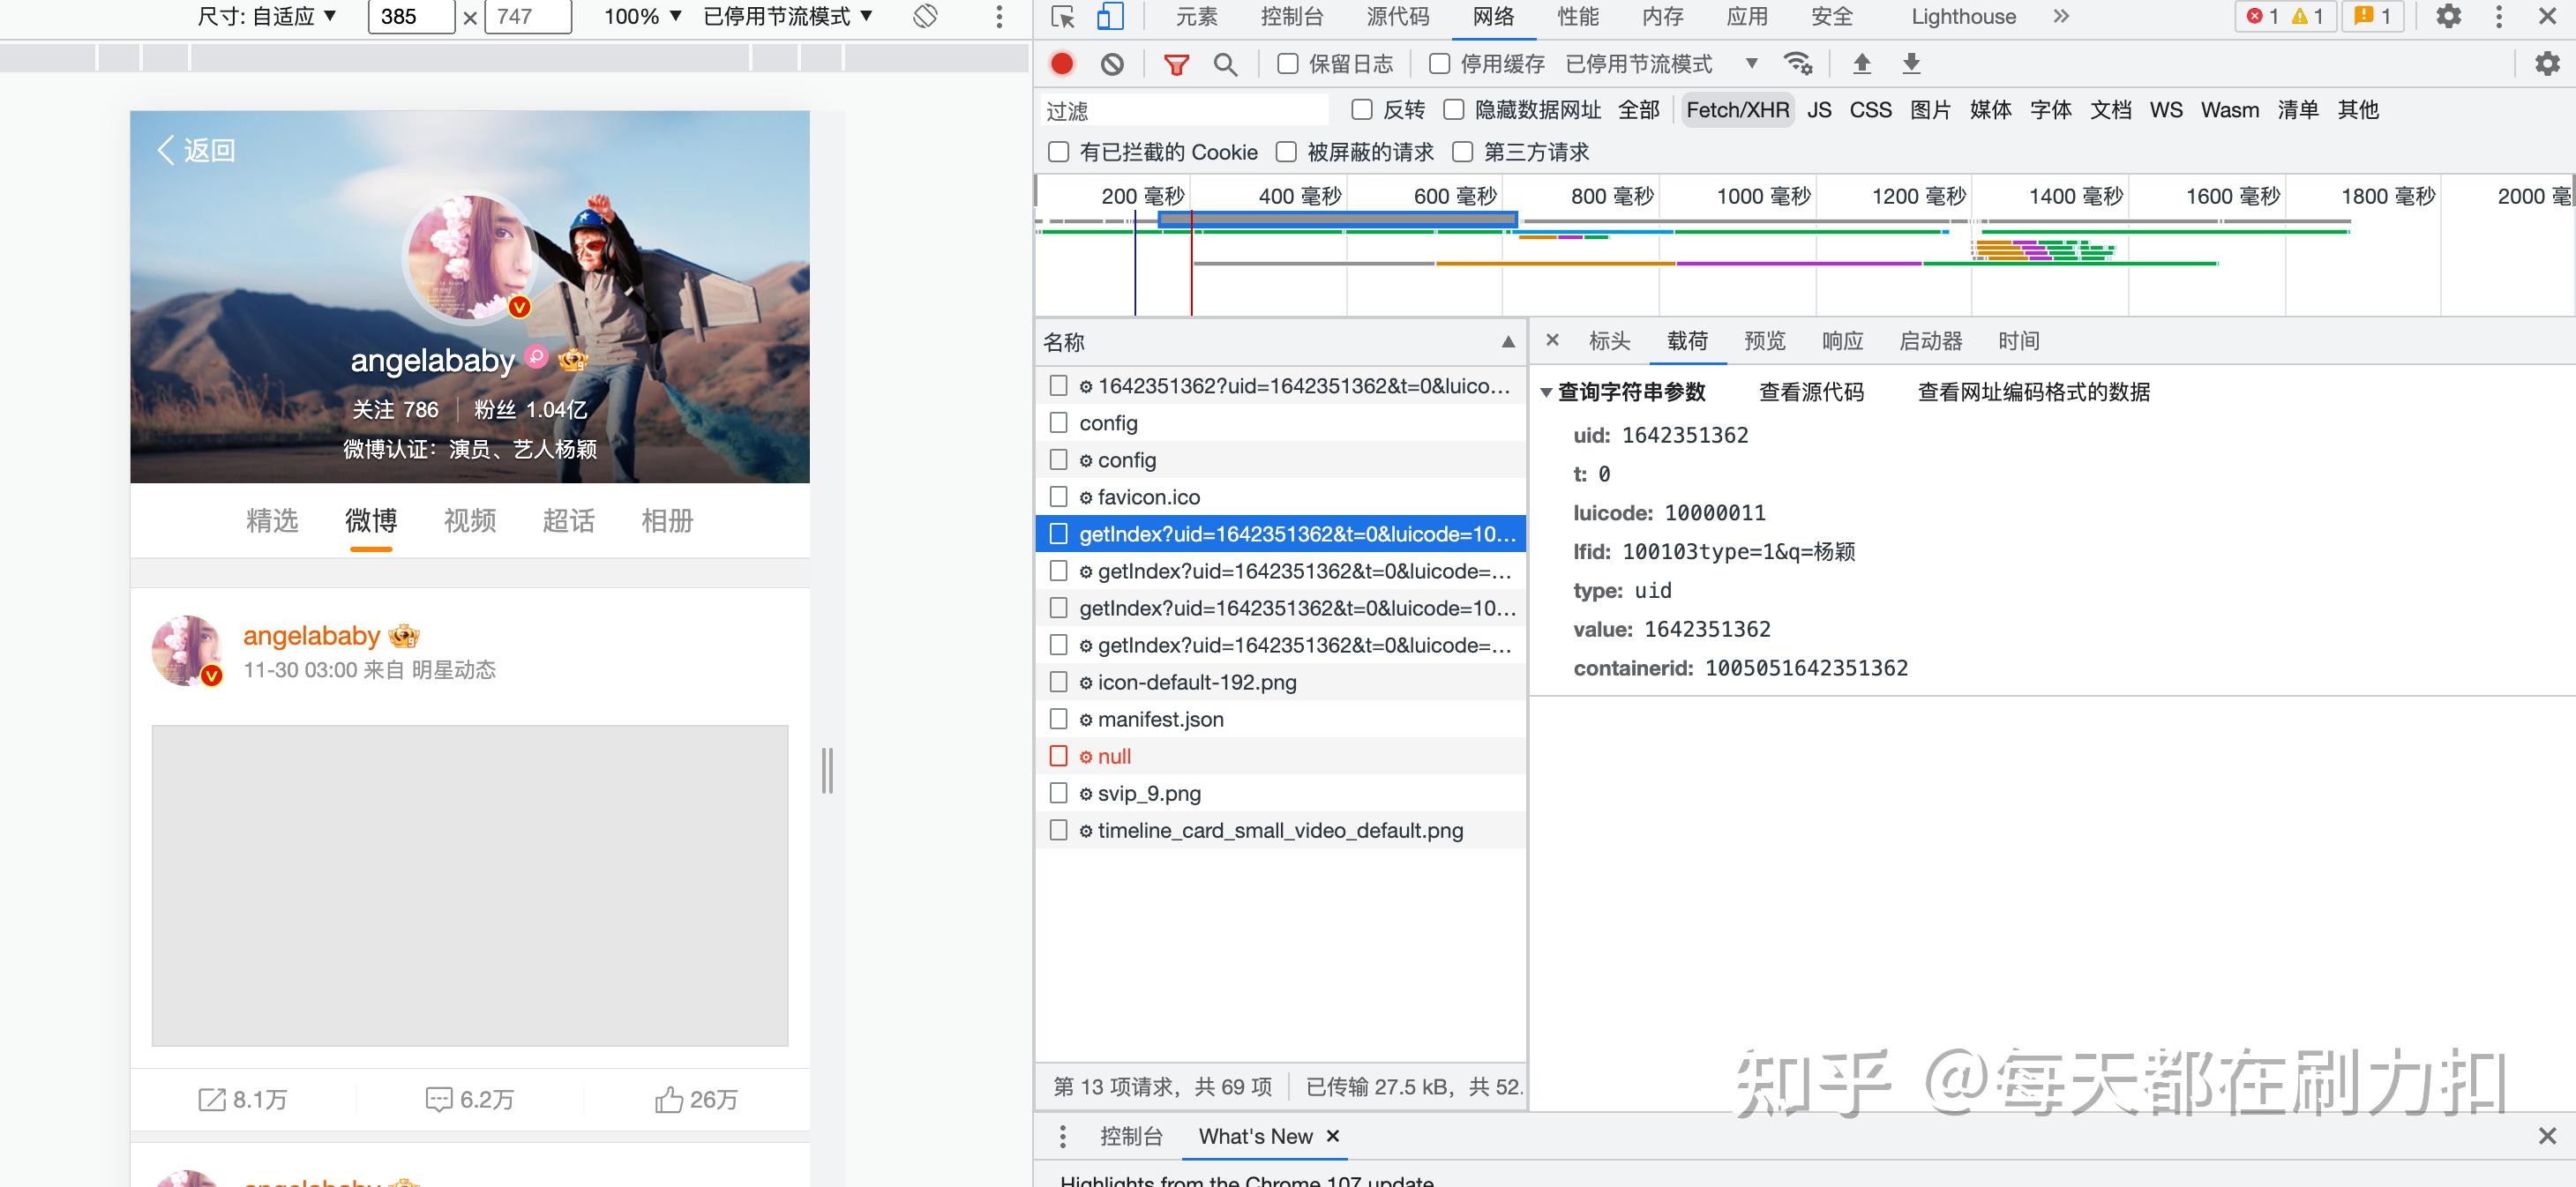Image resolution: width=2576 pixels, height=1187 pixels.
Task: Go back with 返回 arrow
Action: tap(196, 150)
